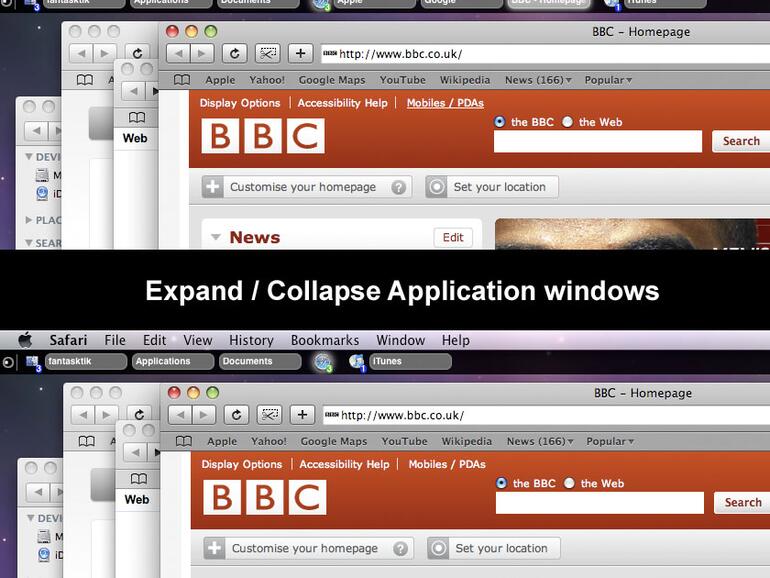Open Yahoo! bookmark in upper Safari bookmarks bar
Image resolution: width=770 pixels, height=578 pixels.
[x=267, y=80]
